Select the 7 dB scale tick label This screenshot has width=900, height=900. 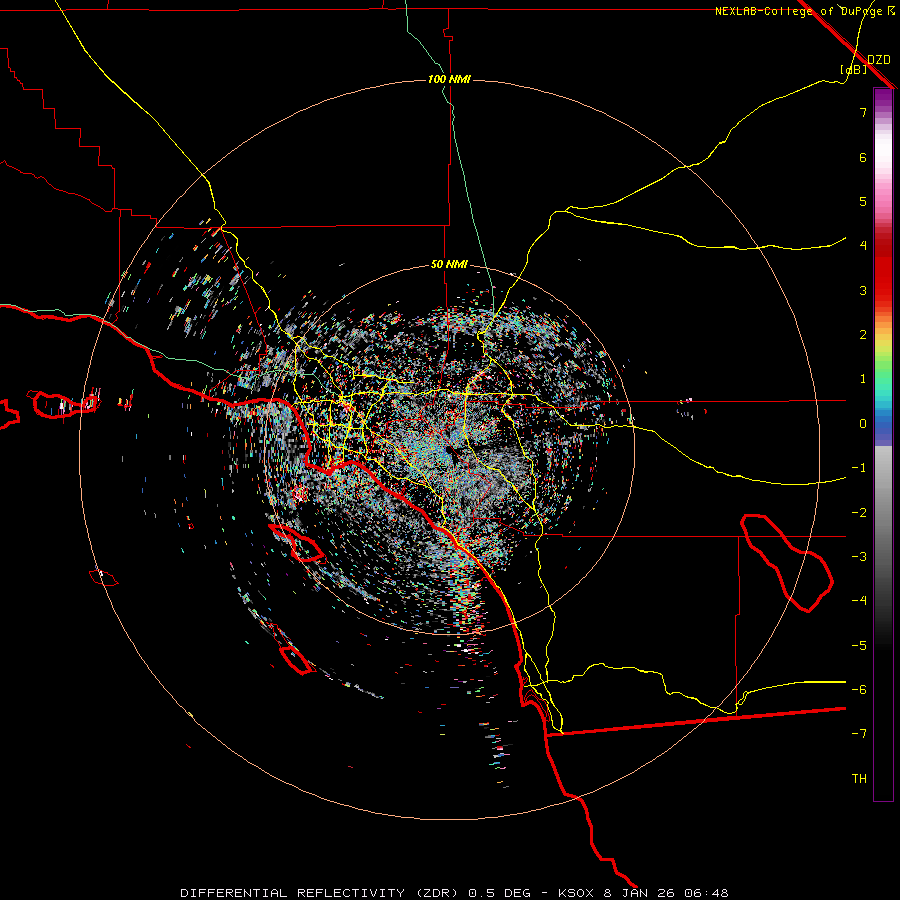[863, 112]
